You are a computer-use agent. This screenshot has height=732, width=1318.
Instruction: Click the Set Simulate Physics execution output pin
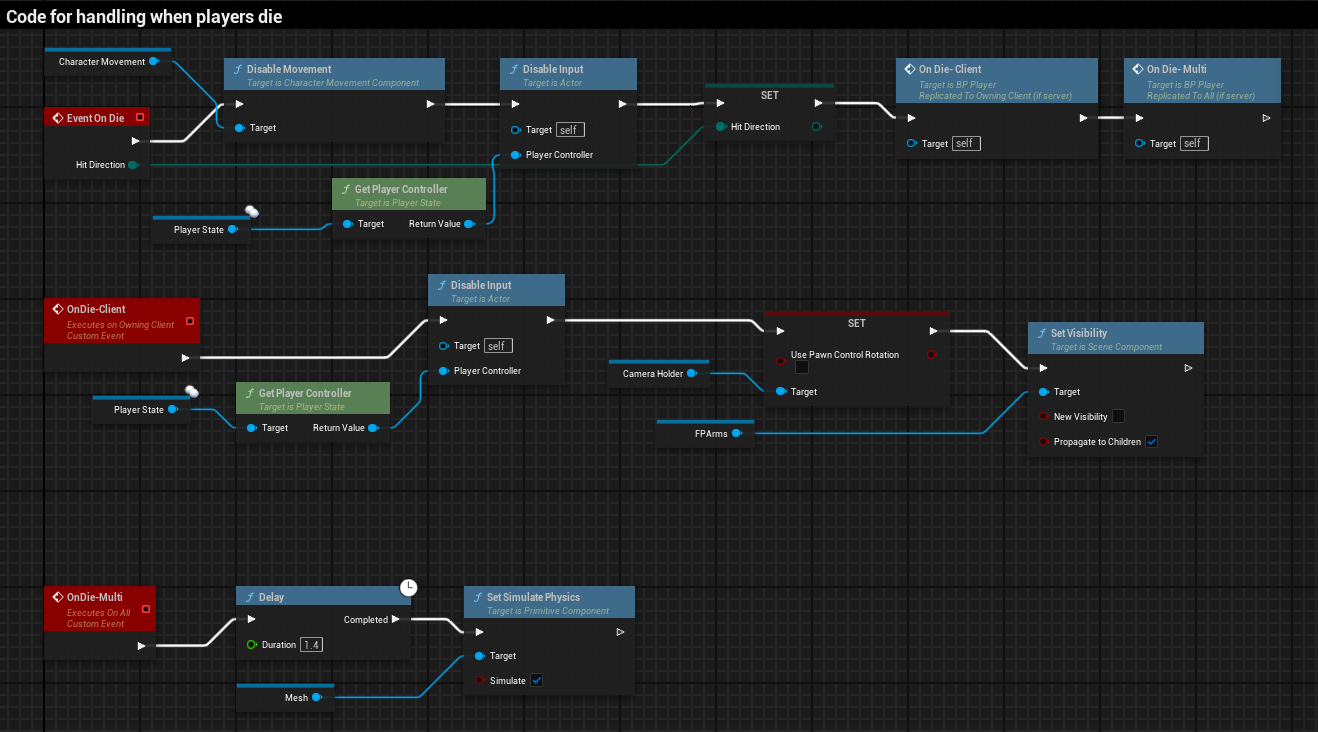pyautogui.click(x=620, y=632)
